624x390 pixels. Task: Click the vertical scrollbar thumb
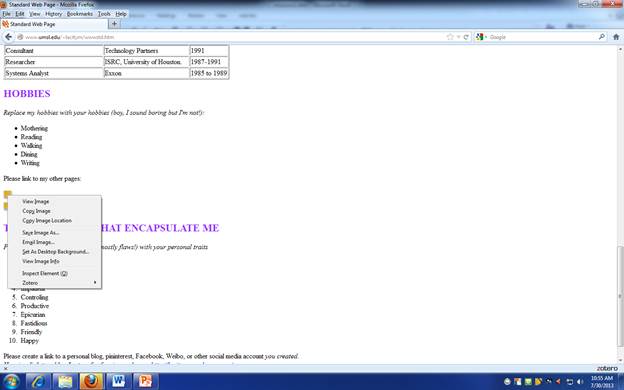coord(620,296)
